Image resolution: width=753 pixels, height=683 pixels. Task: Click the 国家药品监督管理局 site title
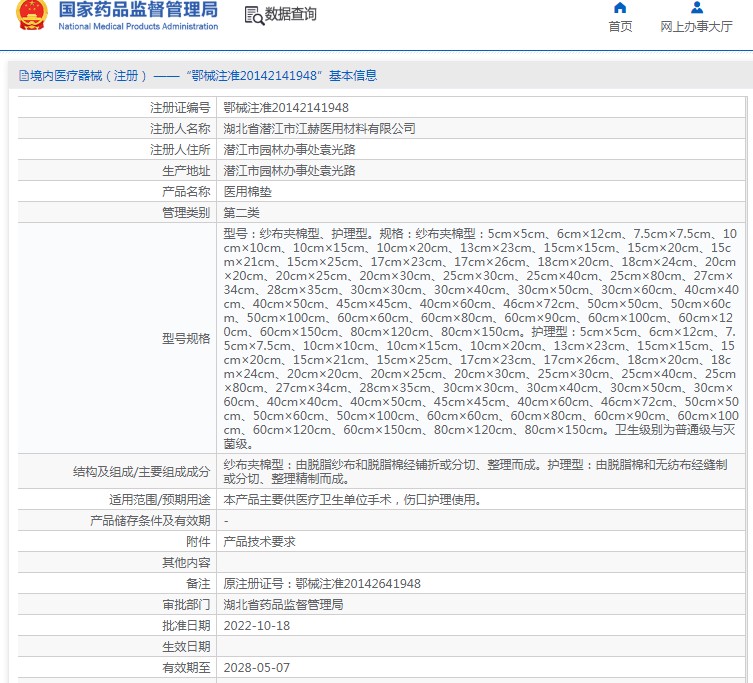click(x=138, y=10)
